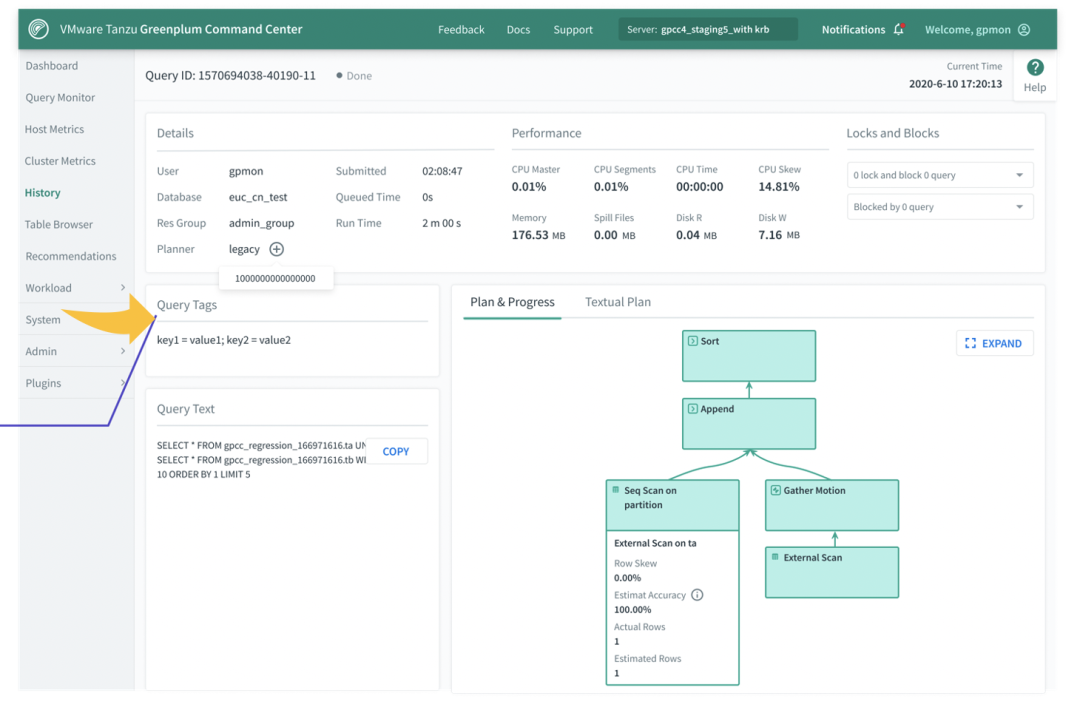Click the External Scan node icon
Screen dimensions: 1080x710
[x=775, y=556]
